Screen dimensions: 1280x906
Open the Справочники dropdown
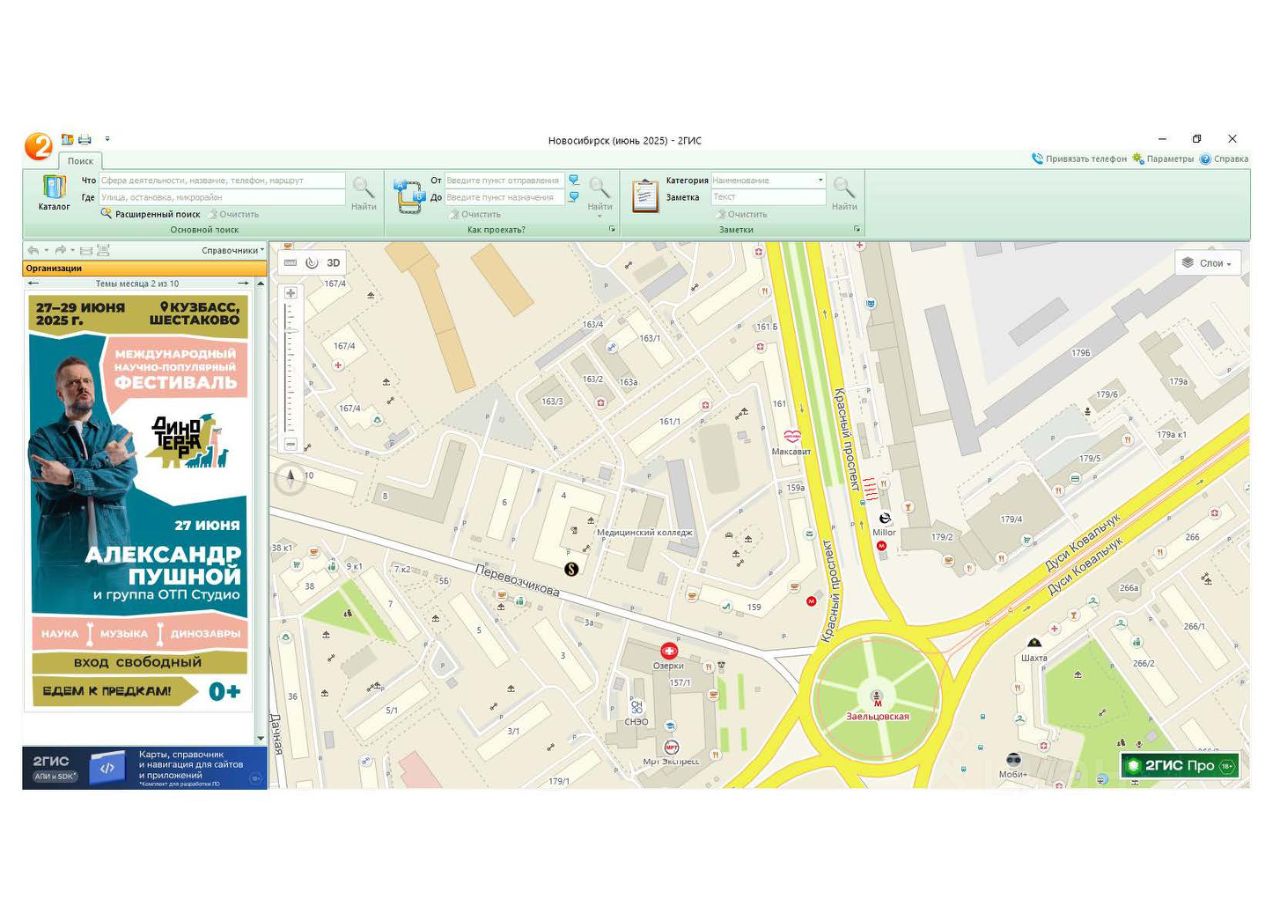tap(233, 250)
